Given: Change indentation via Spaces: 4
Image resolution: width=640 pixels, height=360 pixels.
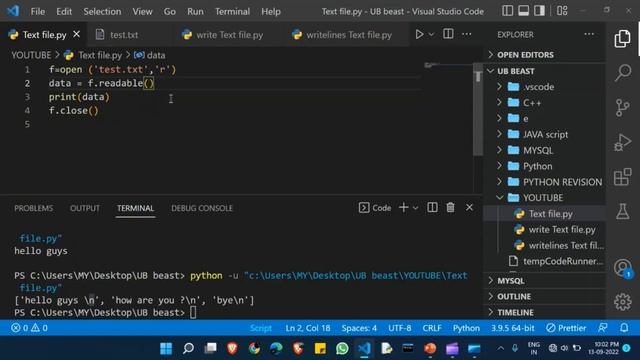Looking at the screenshot, I should click(359, 328).
